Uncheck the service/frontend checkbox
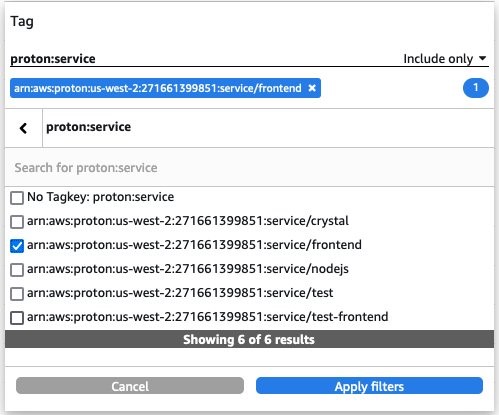Viewport: 499px width, 415px height. point(17,246)
